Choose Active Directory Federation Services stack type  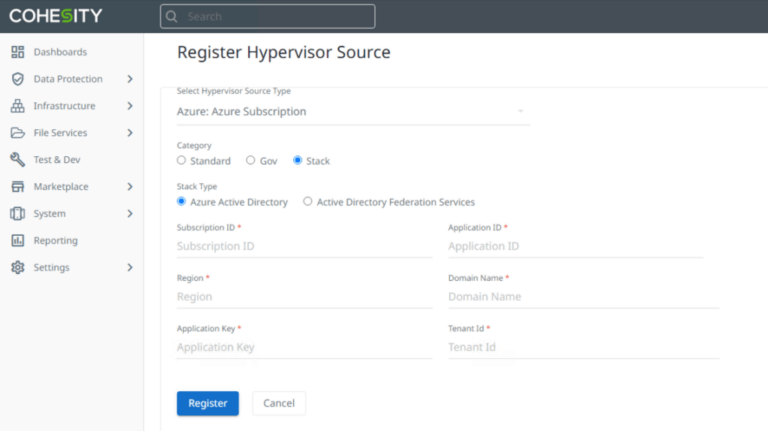(308, 202)
